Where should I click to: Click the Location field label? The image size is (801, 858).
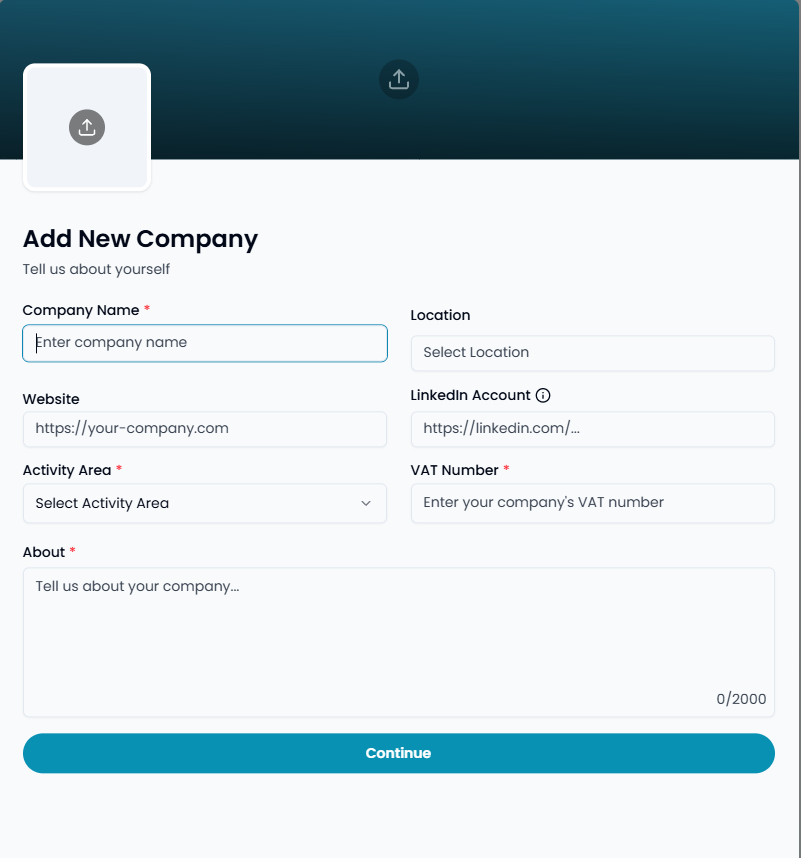pos(440,315)
